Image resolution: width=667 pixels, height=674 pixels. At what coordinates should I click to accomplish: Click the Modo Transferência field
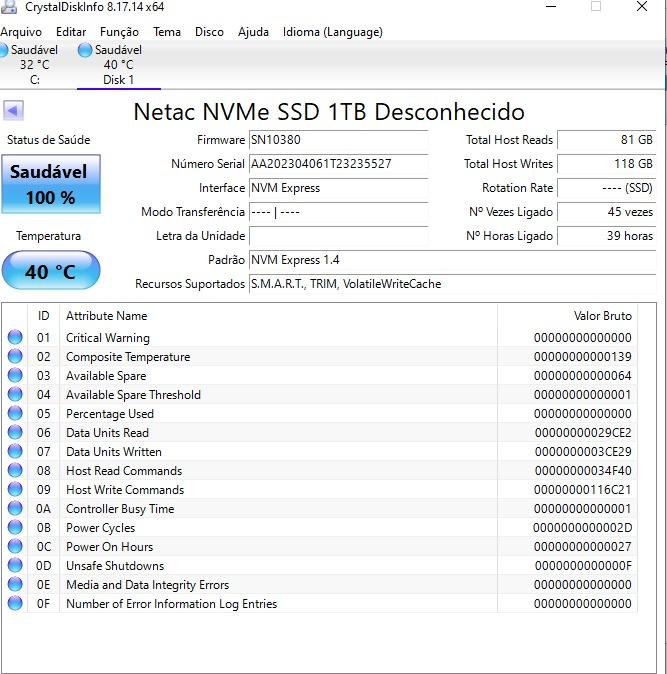coord(338,212)
